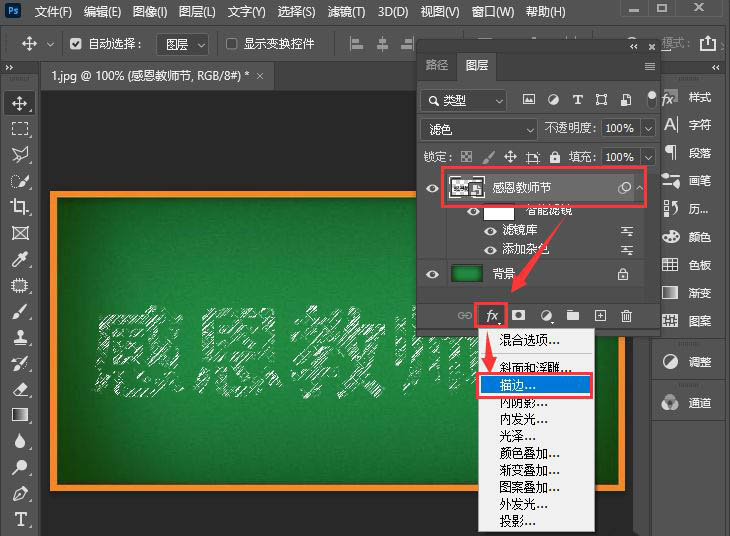Click the fx layer style button
The height and width of the screenshot is (536, 730).
[x=492, y=316]
